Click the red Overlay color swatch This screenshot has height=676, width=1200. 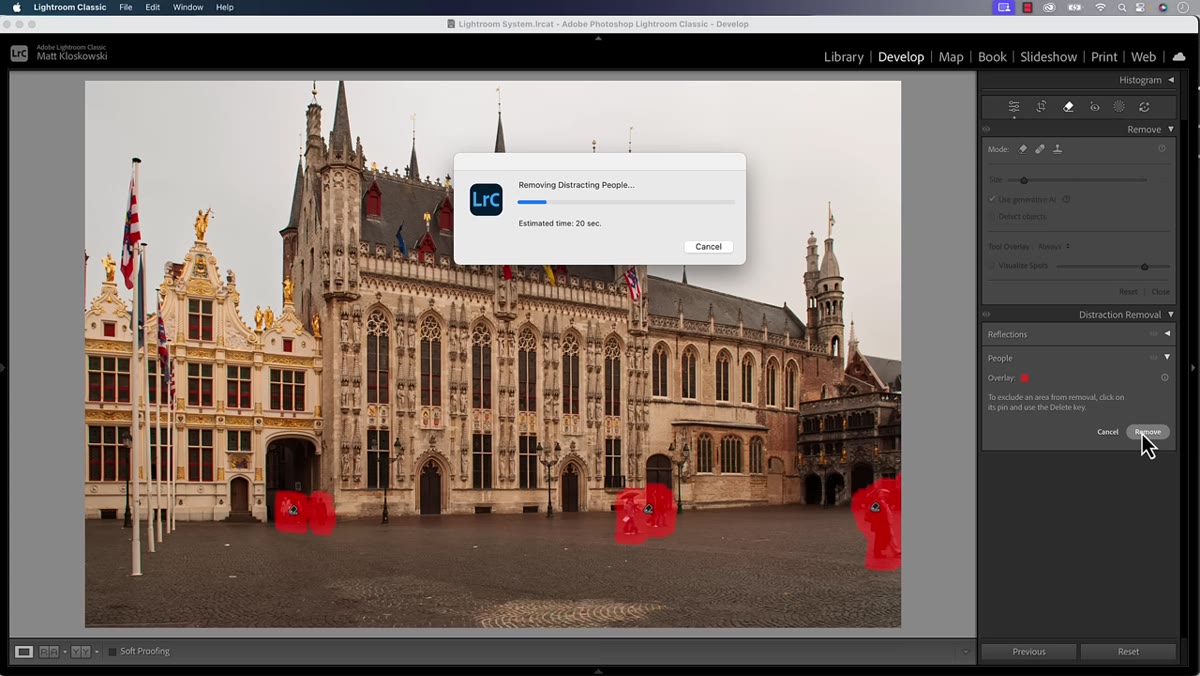(1024, 378)
